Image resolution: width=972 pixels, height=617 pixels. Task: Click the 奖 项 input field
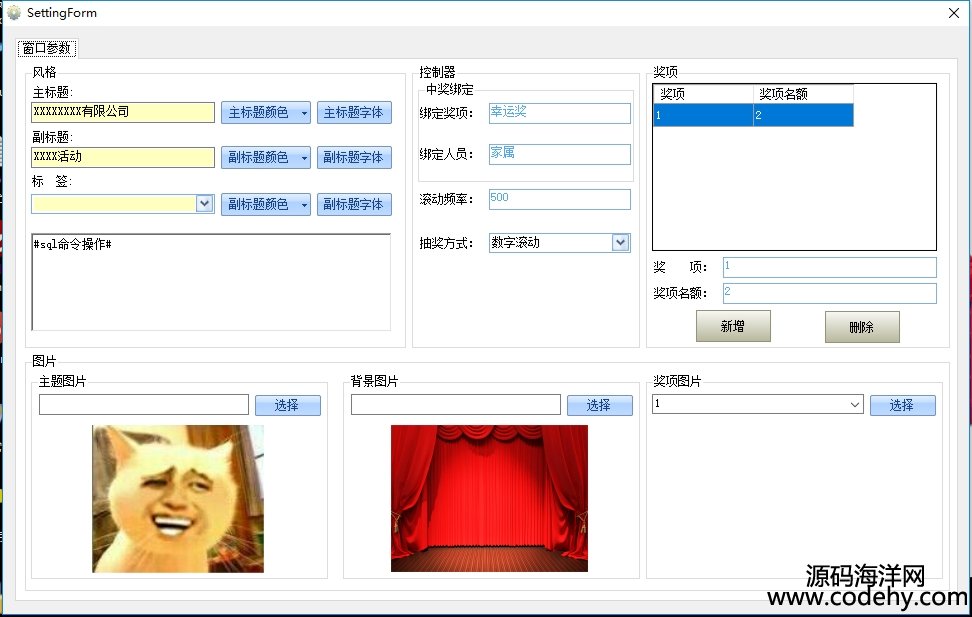click(x=829, y=267)
